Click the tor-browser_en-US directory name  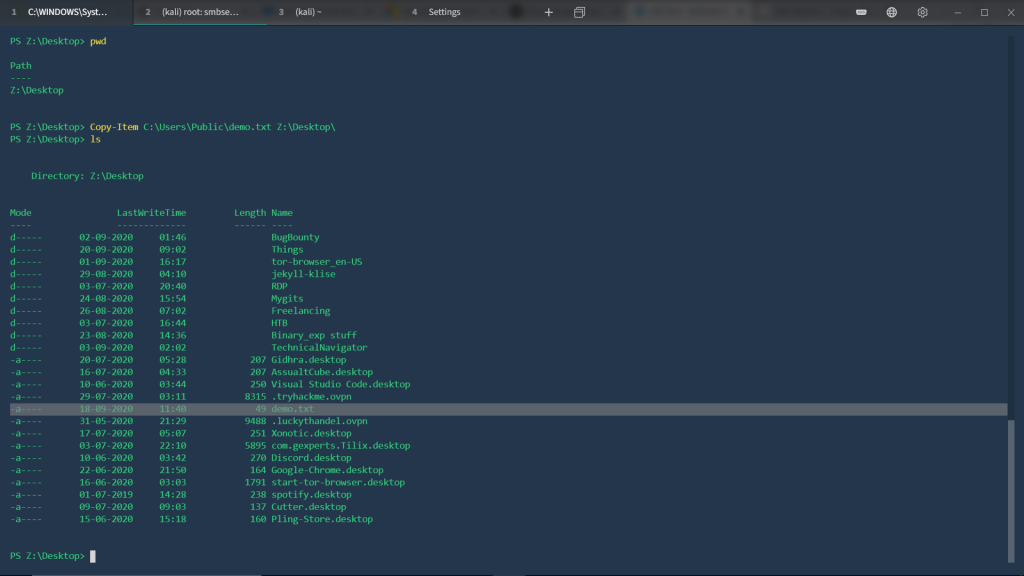(317, 262)
